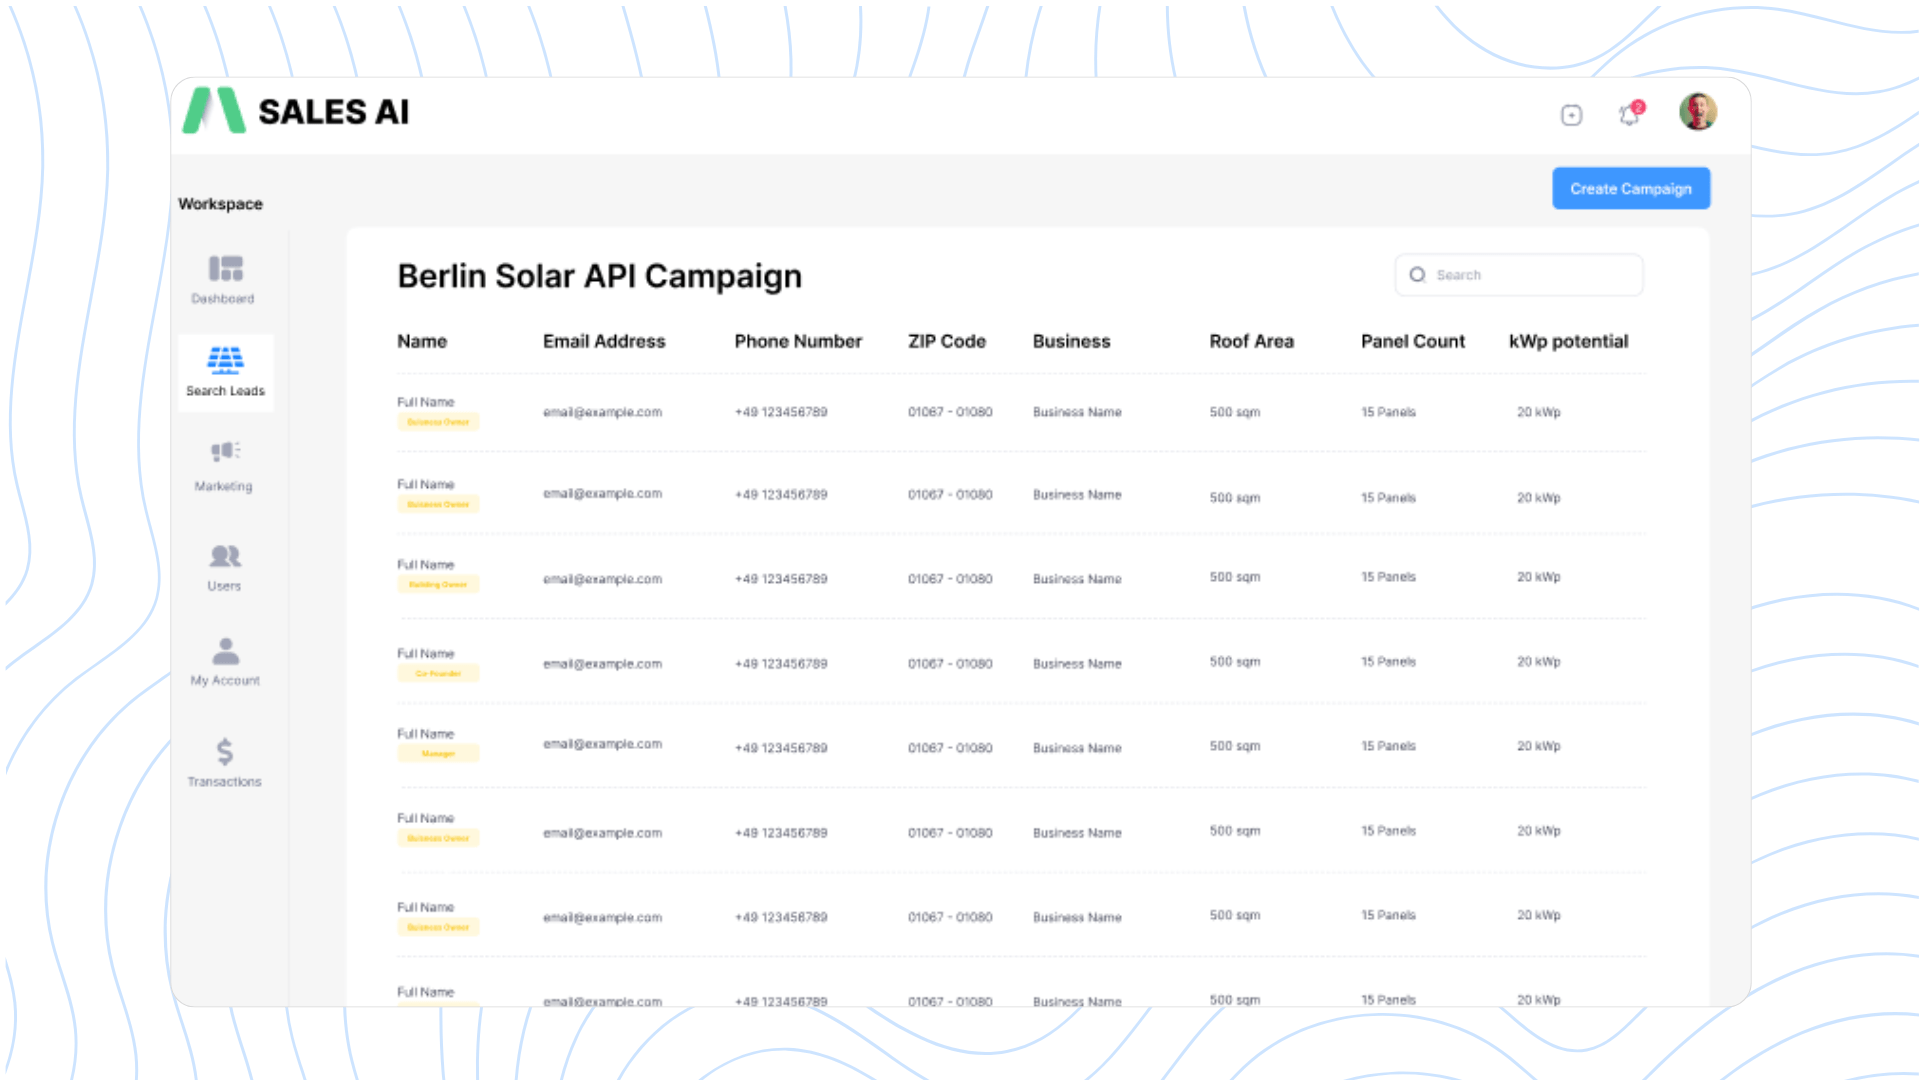This screenshot has width=1920, height=1080.
Task: Click the first row's email address
Action: point(602,412)
